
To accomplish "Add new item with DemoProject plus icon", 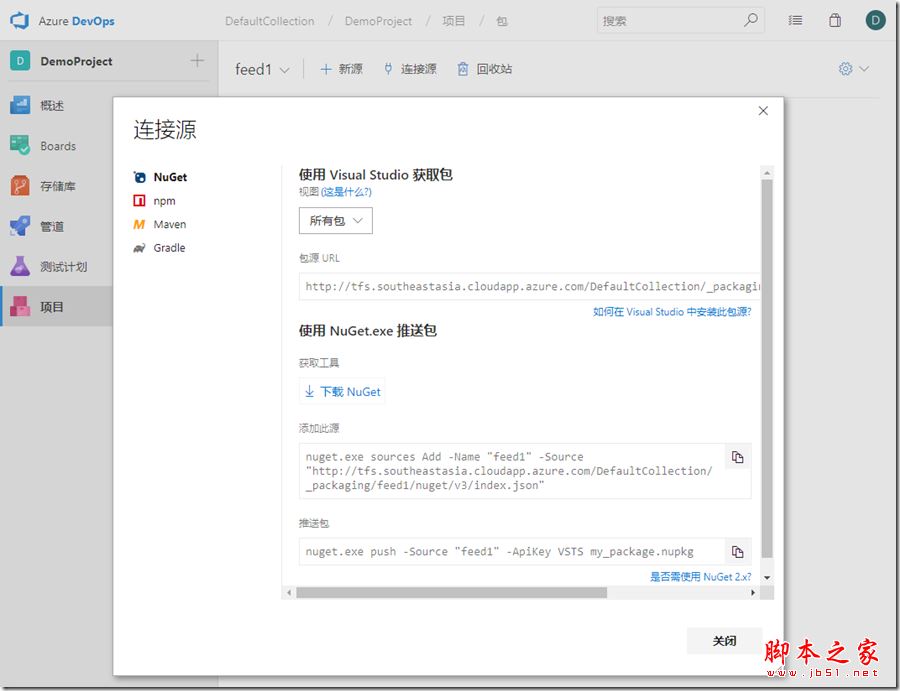I will (x=197, y=60).
